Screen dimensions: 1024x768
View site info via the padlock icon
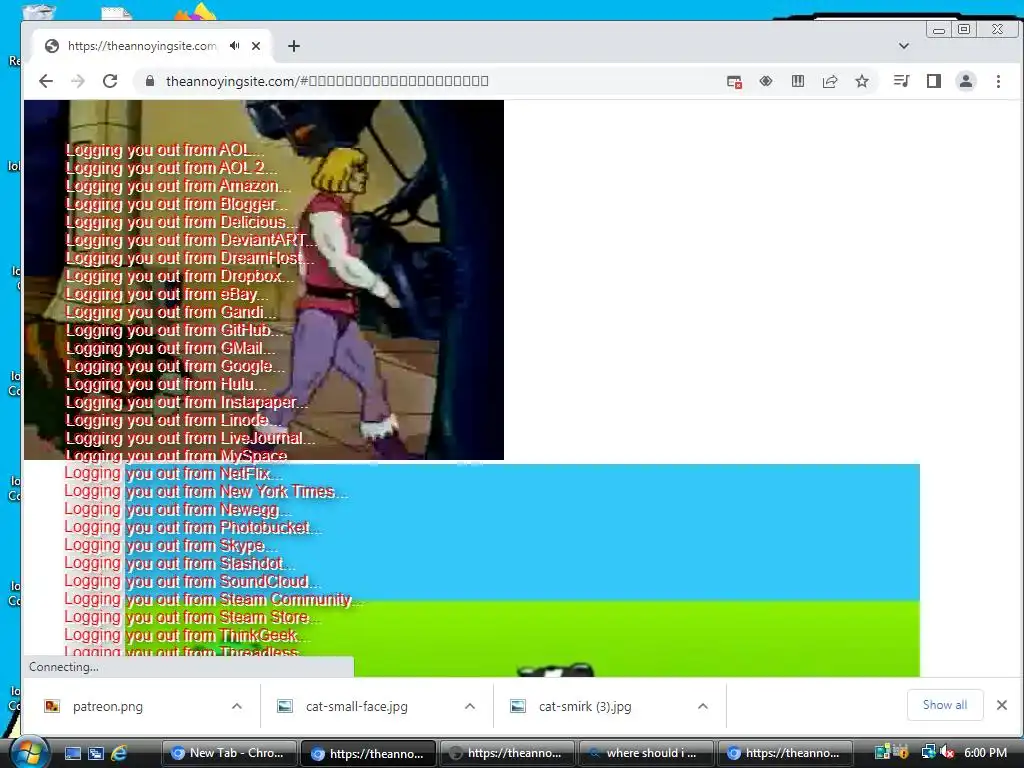150,81
